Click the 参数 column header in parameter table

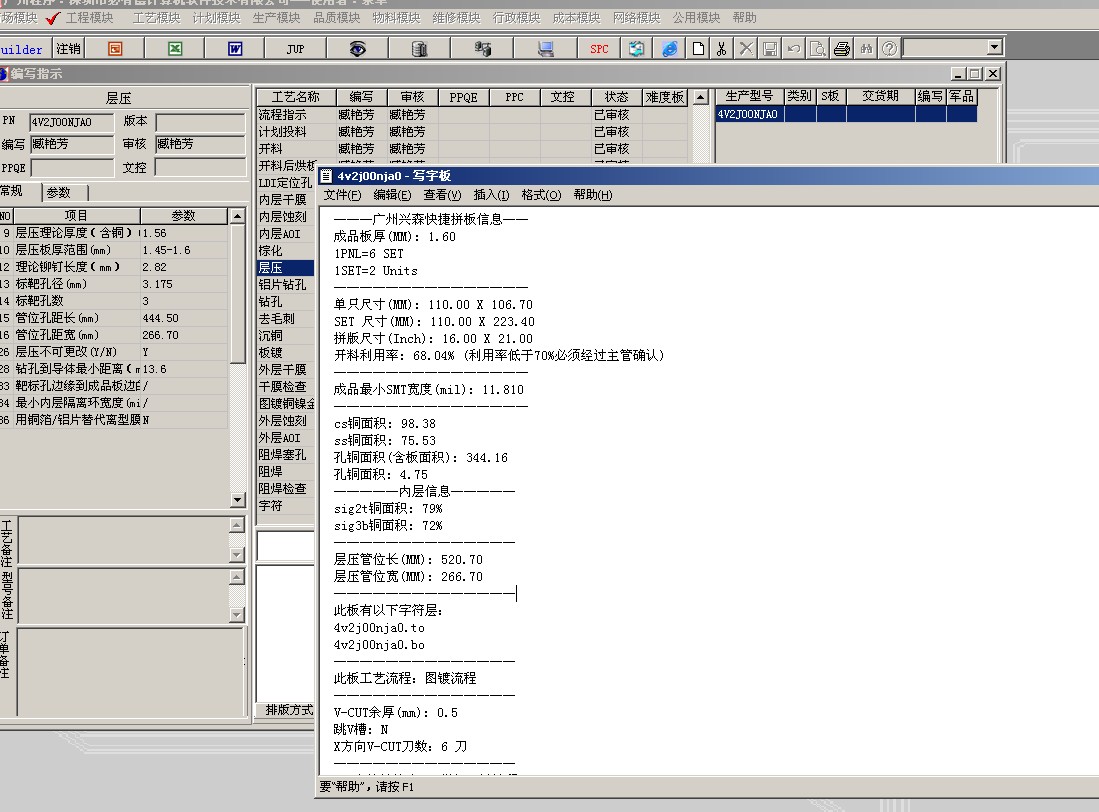[184, 216]
